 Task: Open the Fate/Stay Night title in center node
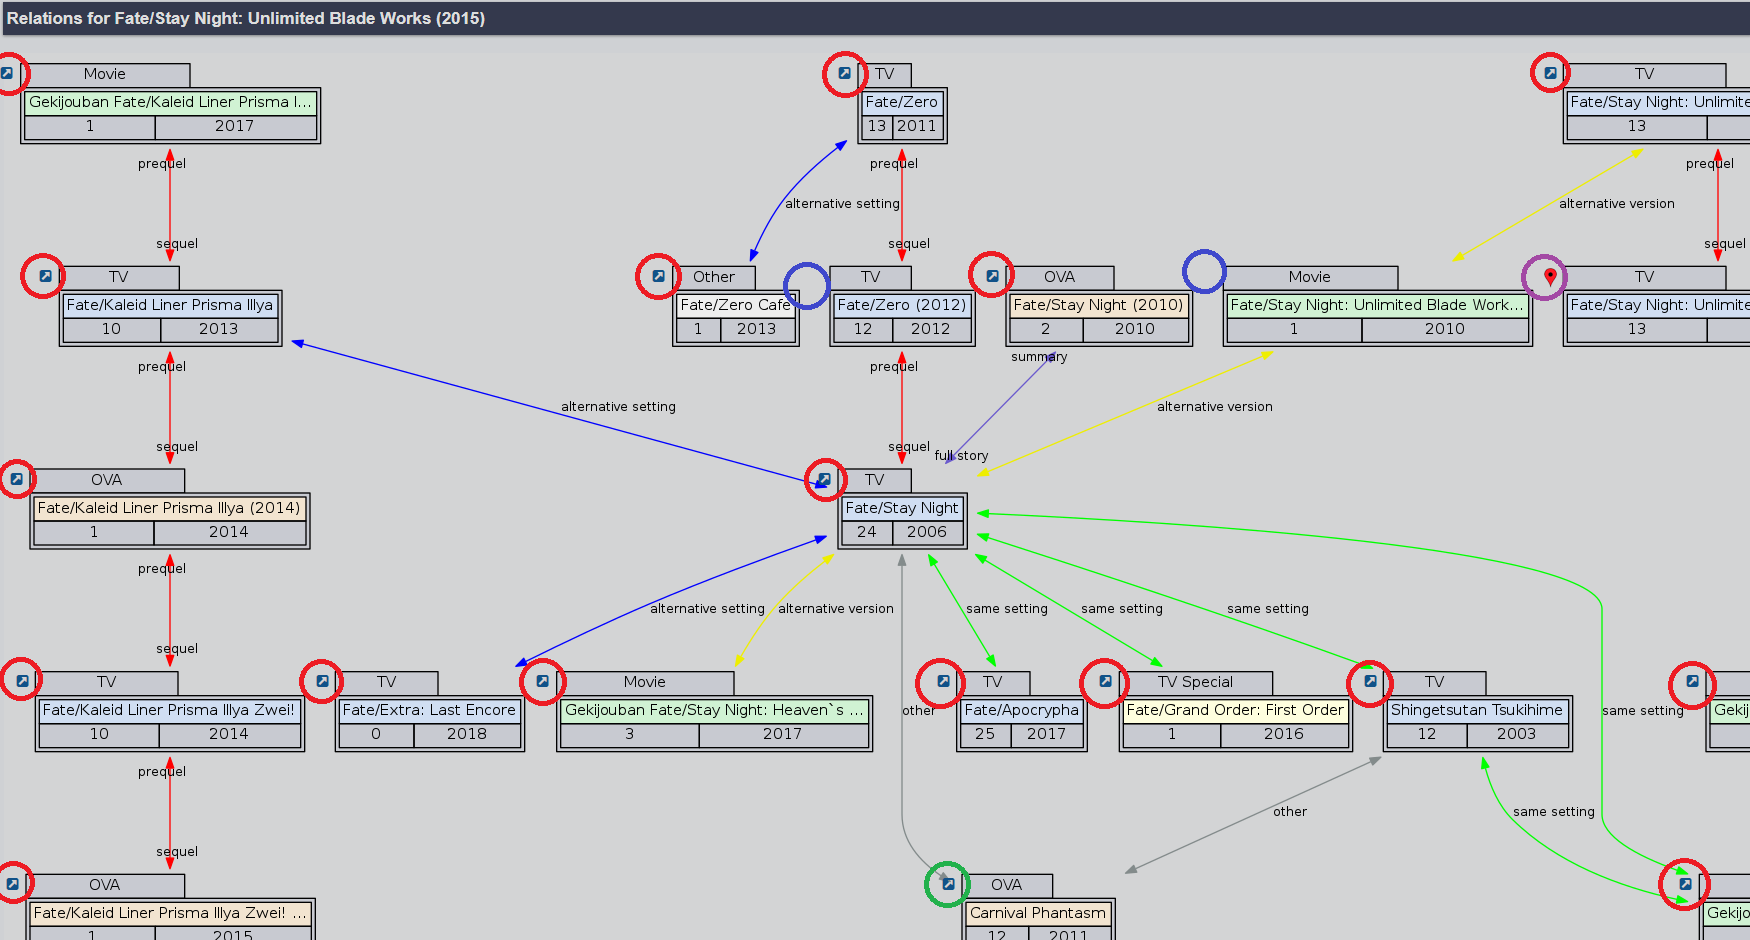901,508
